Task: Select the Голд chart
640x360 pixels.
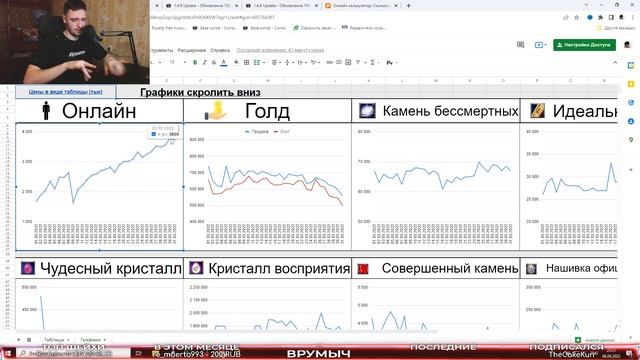Action: [267, 187]
